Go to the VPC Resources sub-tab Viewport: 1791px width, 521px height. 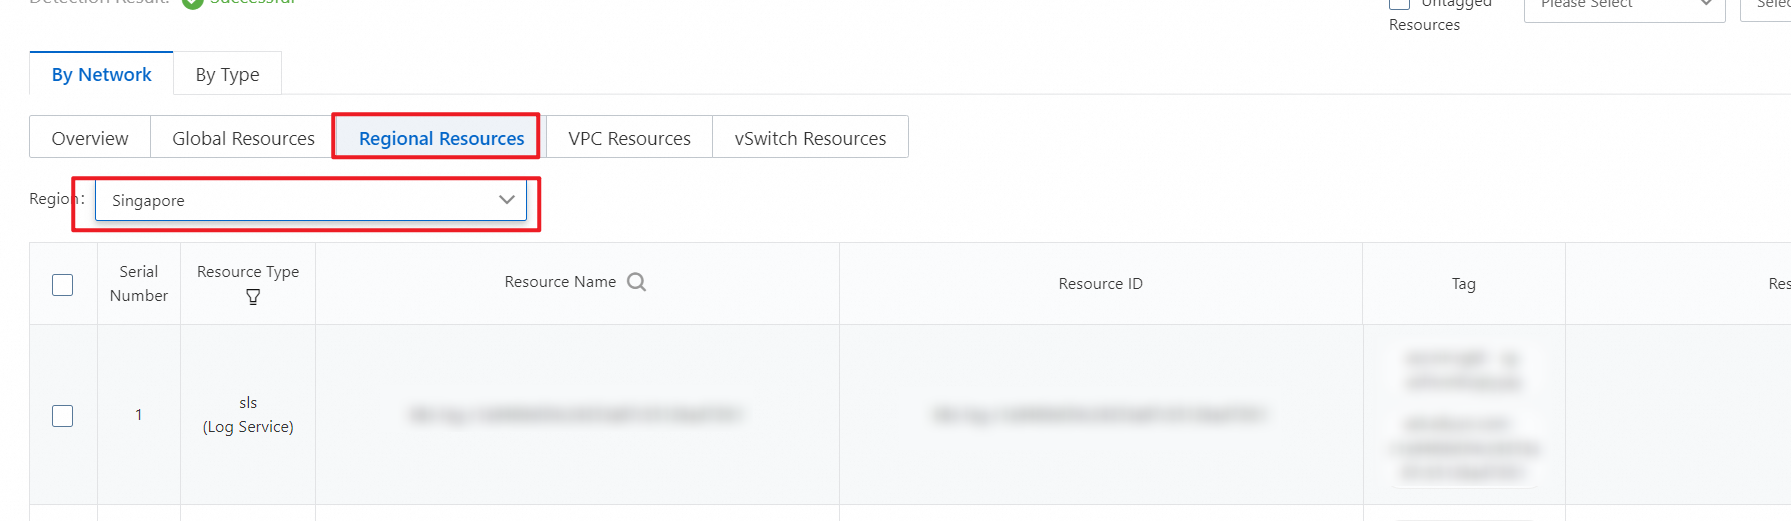(629, 138)
